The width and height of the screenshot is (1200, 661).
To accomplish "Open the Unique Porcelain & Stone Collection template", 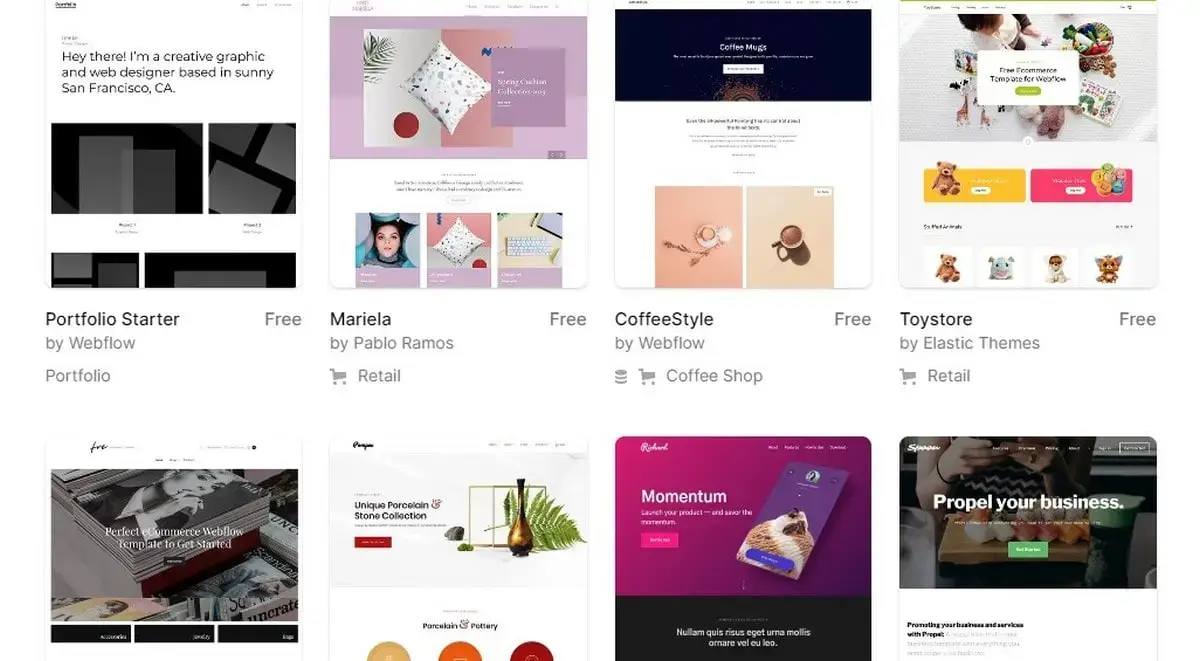I will [458, 549].
